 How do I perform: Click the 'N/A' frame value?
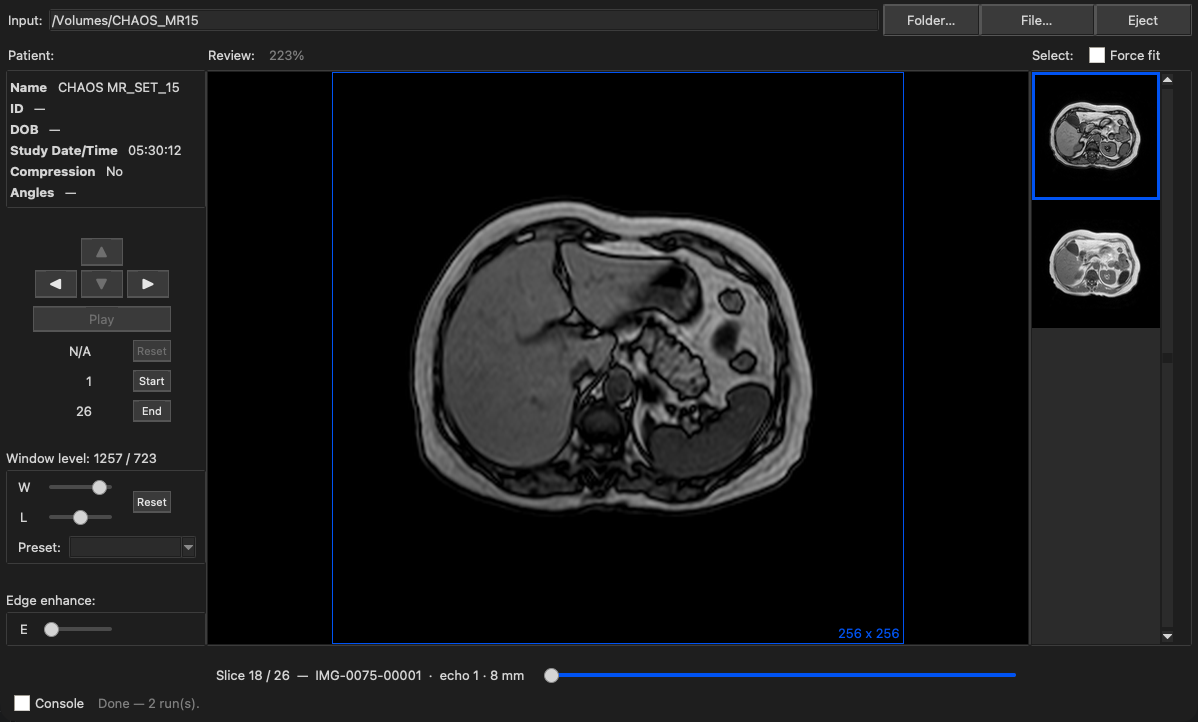[79, 351]
